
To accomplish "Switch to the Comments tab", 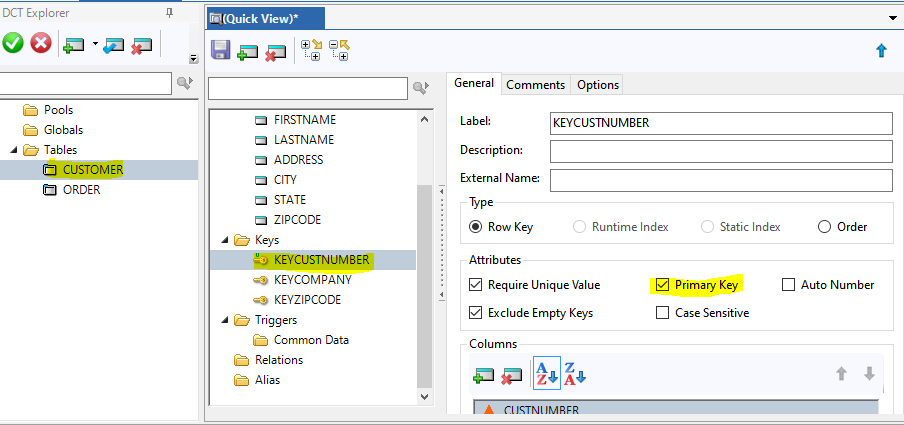I will (536, 85).
